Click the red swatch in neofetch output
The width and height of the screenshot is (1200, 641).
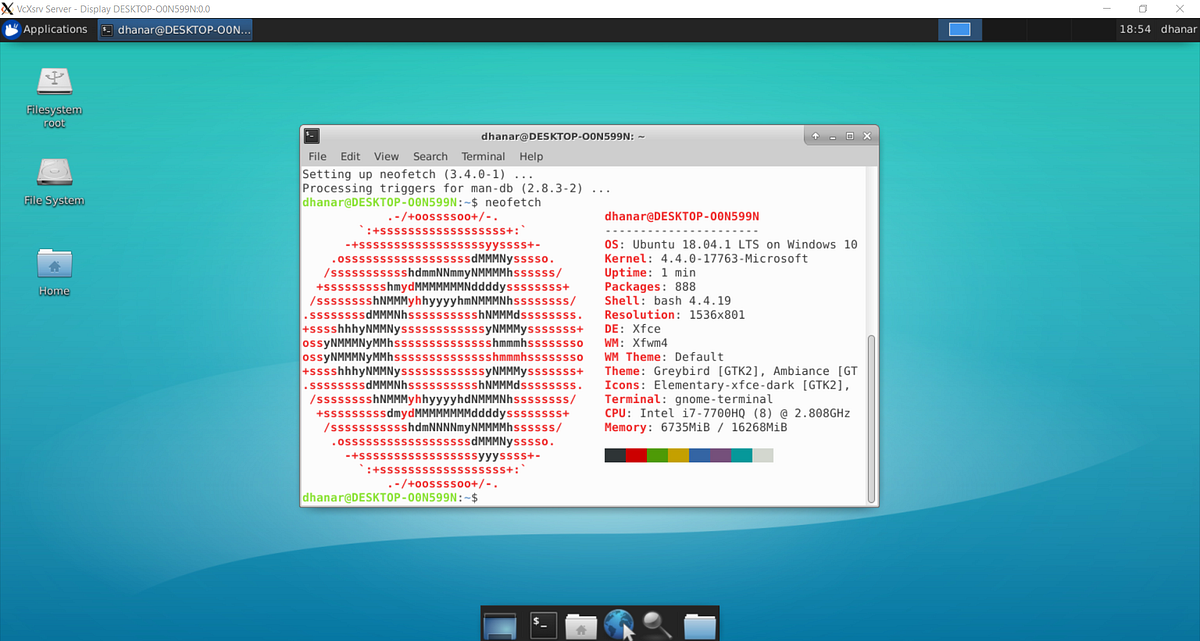click(x=634, y=455)
